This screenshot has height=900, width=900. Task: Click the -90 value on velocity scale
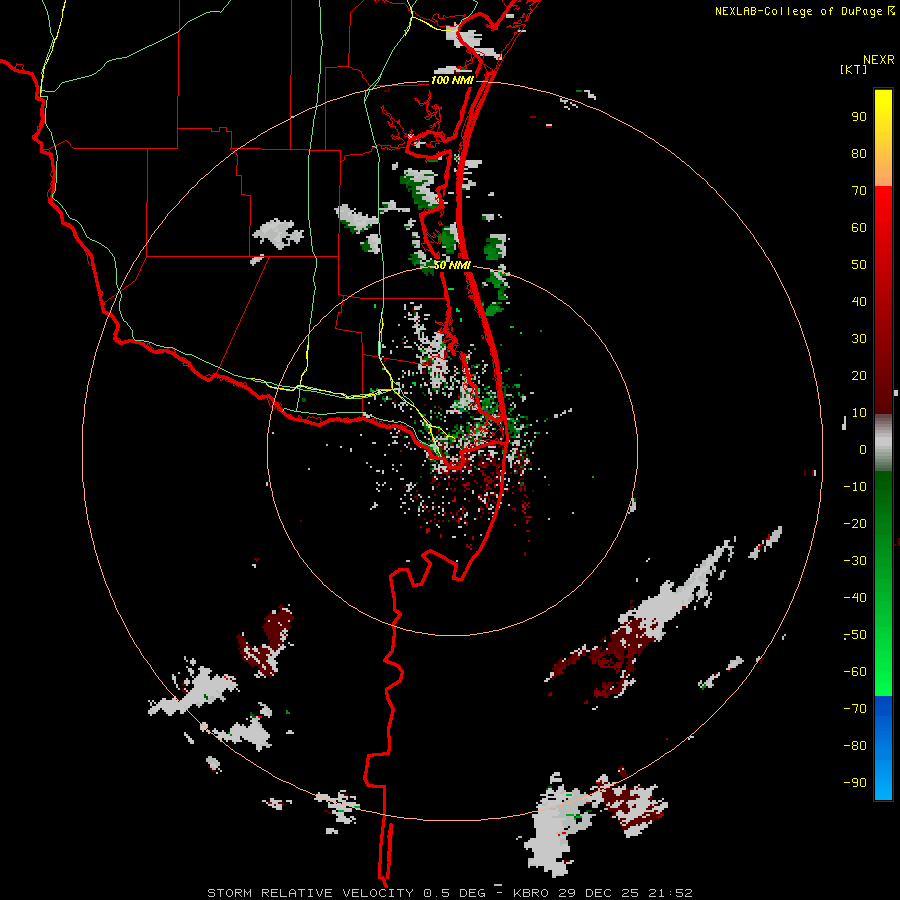[x=855, y=783]
